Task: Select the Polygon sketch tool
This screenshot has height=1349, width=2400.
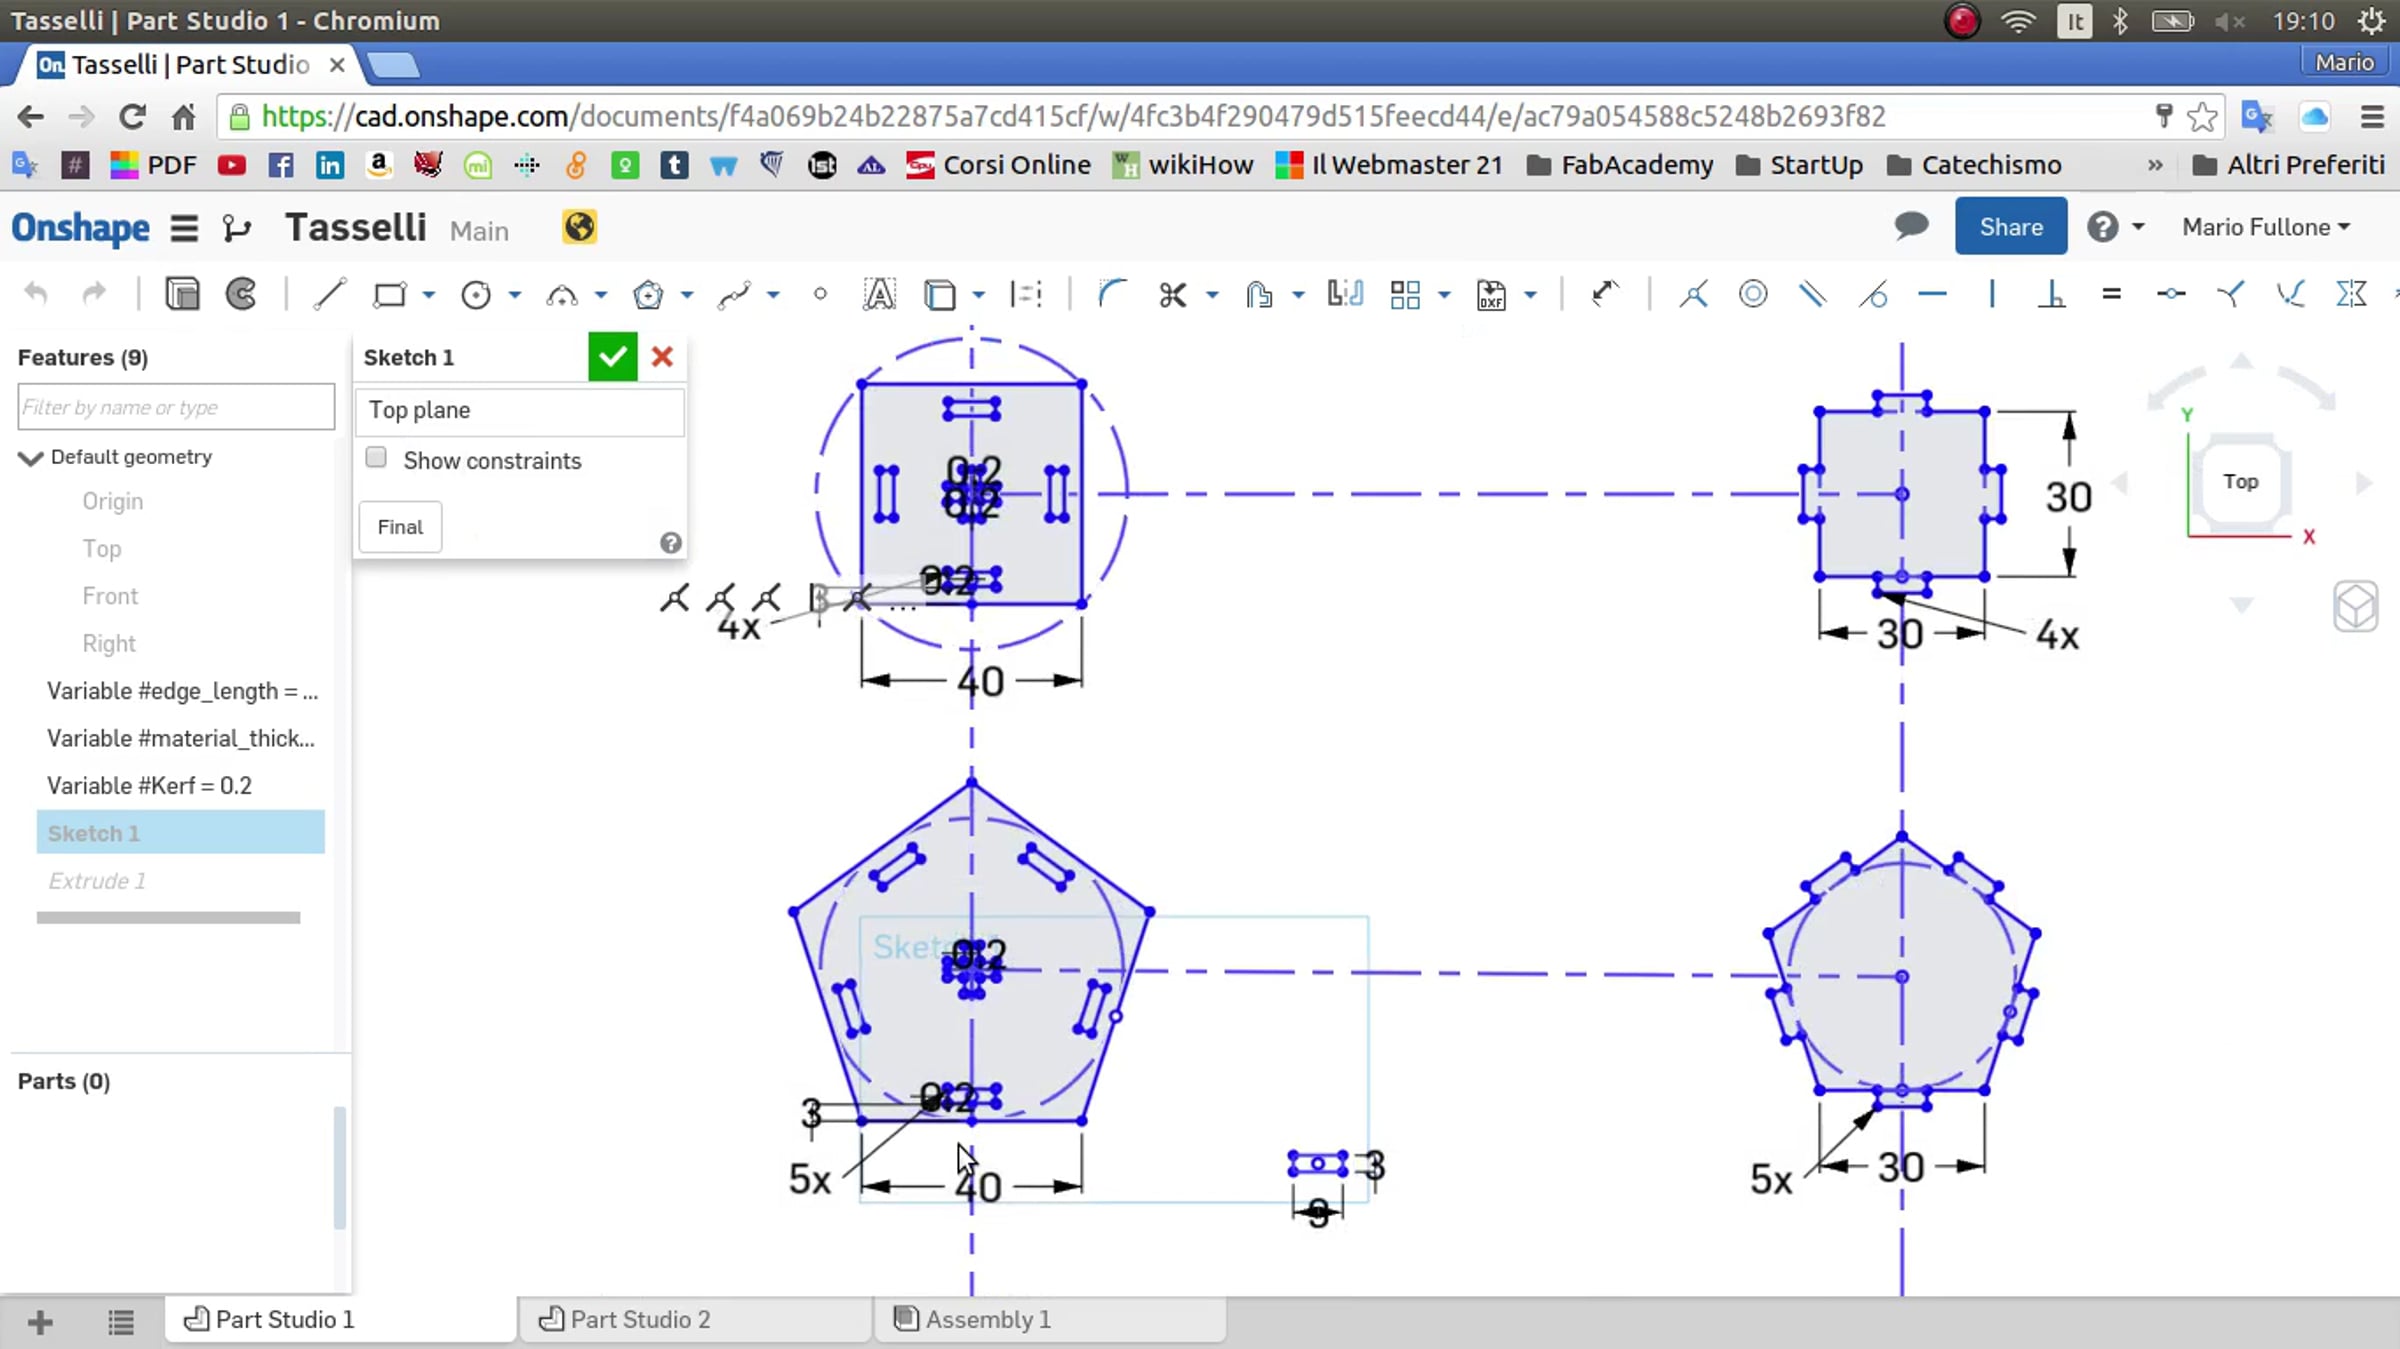Action: tap(648, 294)
